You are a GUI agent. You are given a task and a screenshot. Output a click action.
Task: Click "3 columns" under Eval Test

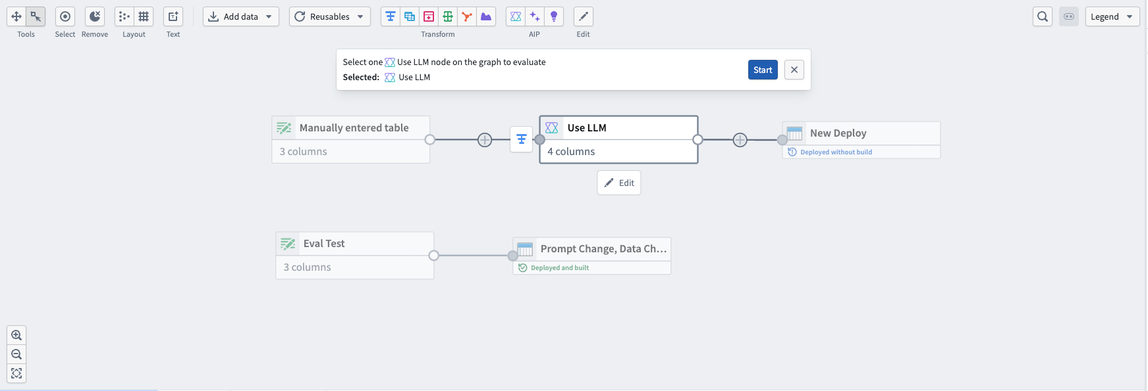(x=307, y=267)
